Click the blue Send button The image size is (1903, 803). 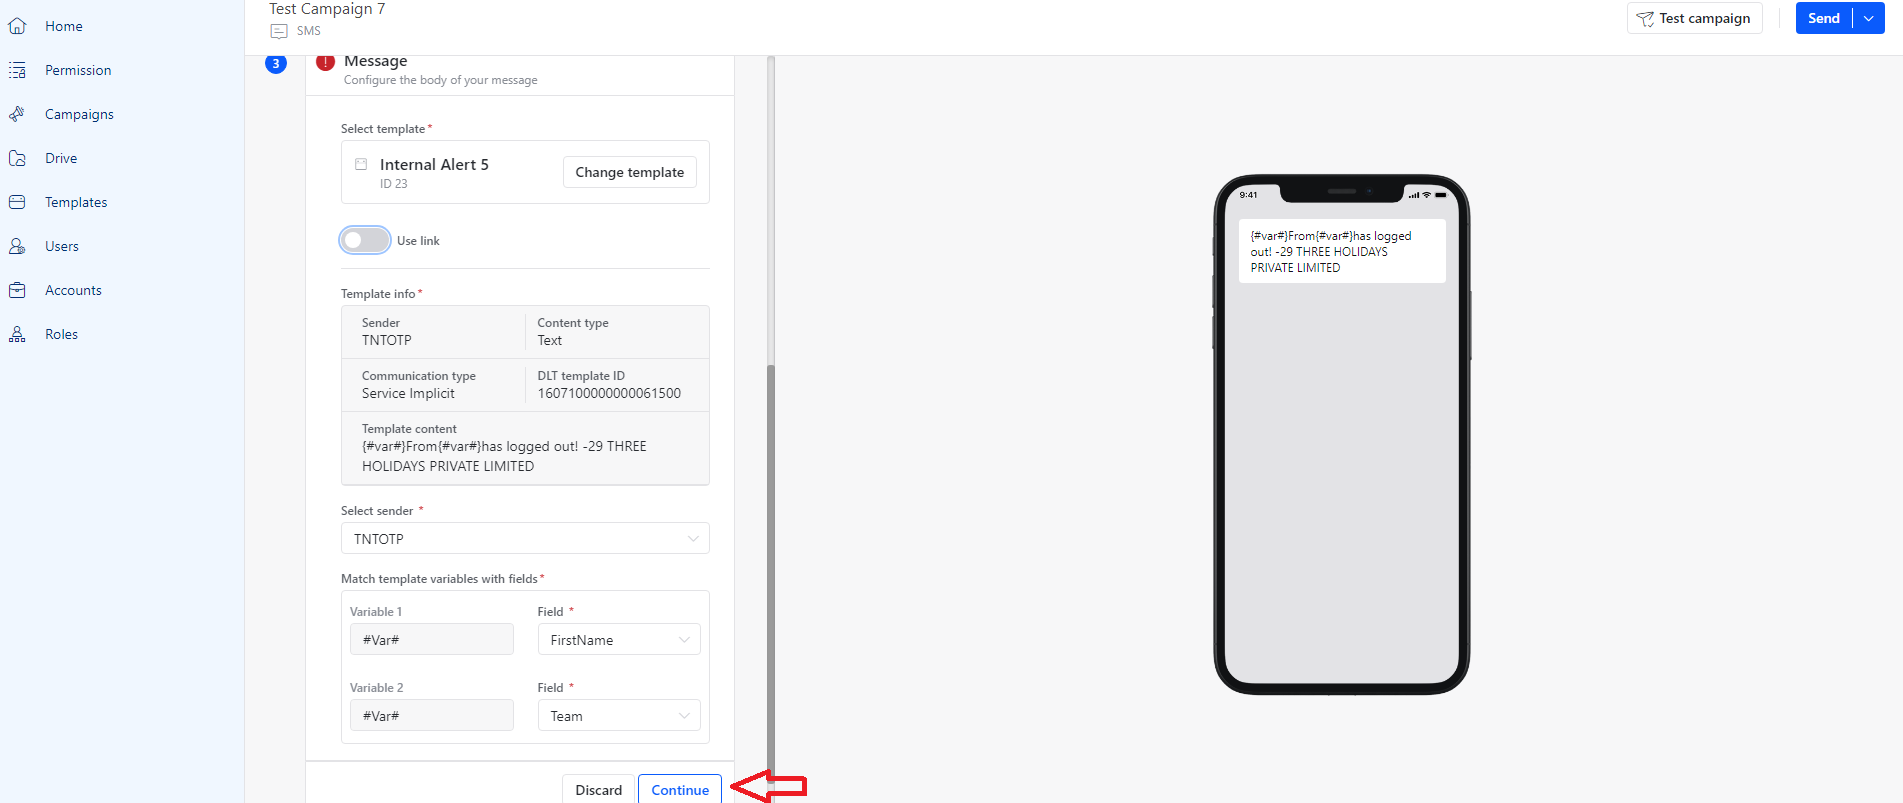point(1824,18)
